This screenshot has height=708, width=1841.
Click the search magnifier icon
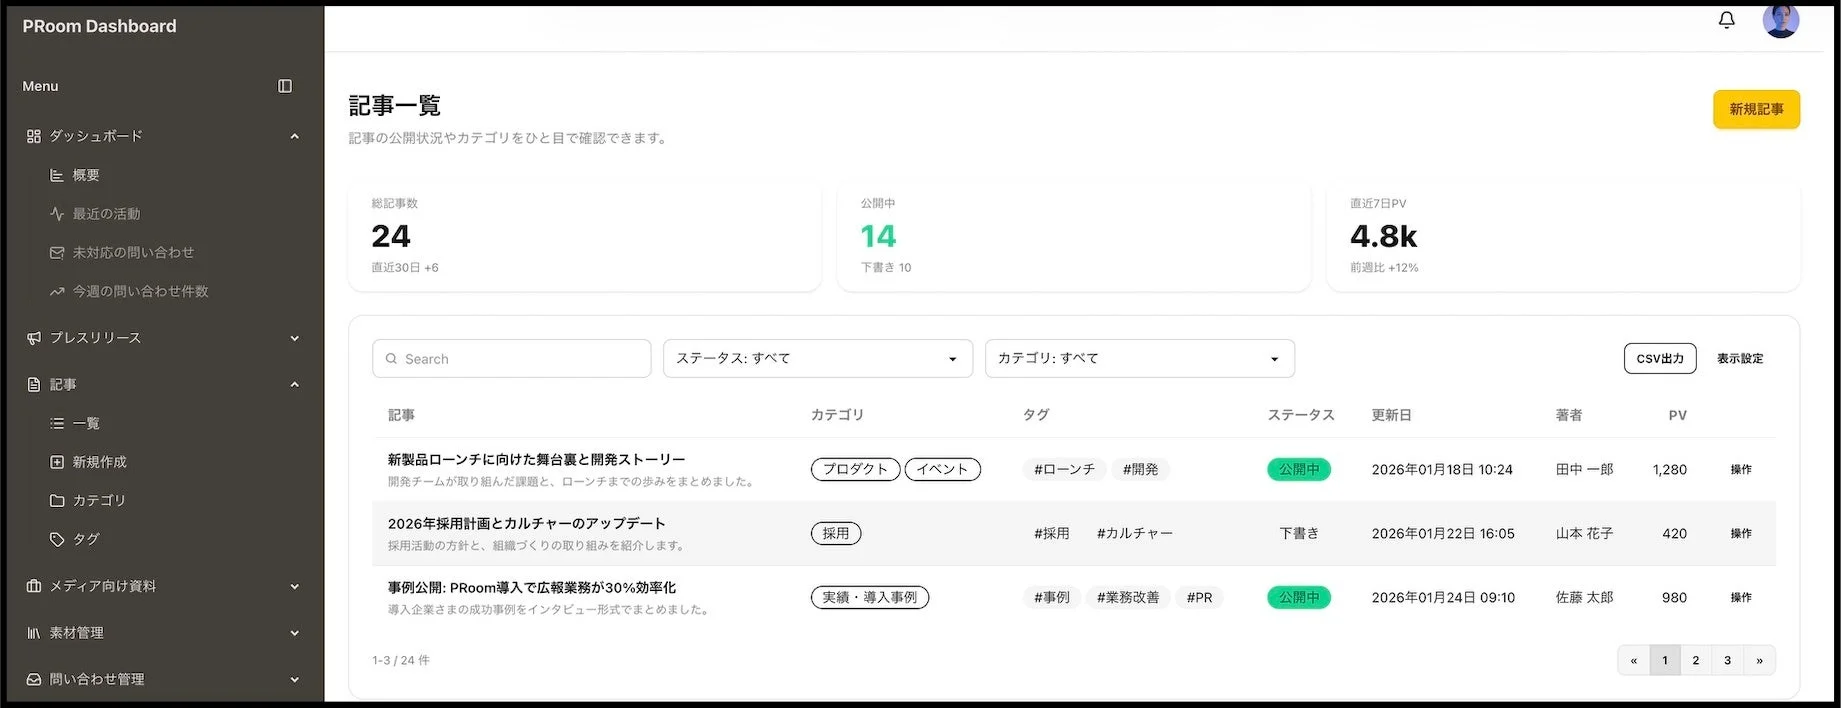[x=391, y=358]
